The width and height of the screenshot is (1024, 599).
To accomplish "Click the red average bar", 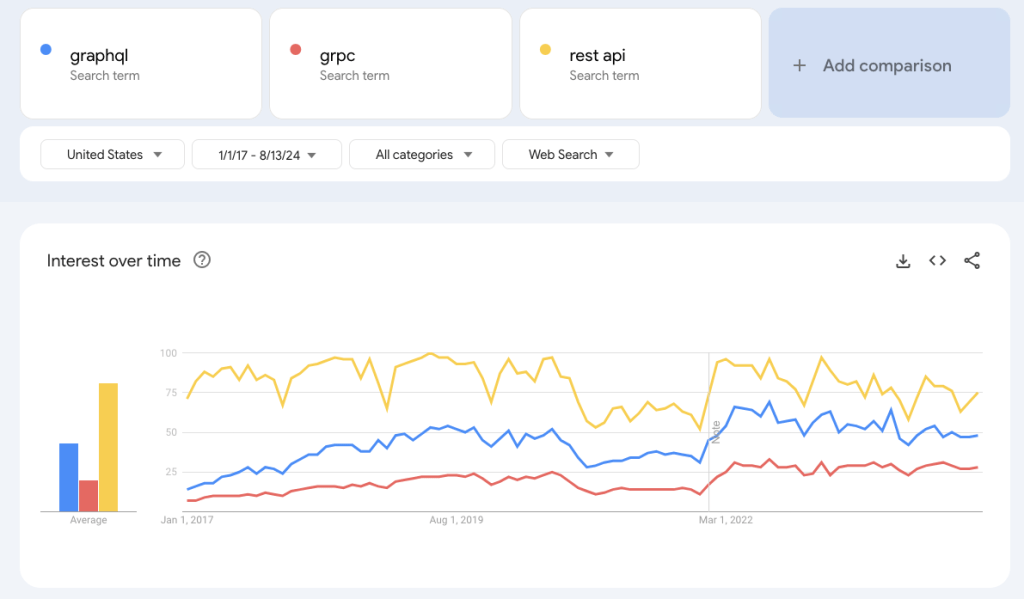I will pyautogui.click(x=88, y=495).
